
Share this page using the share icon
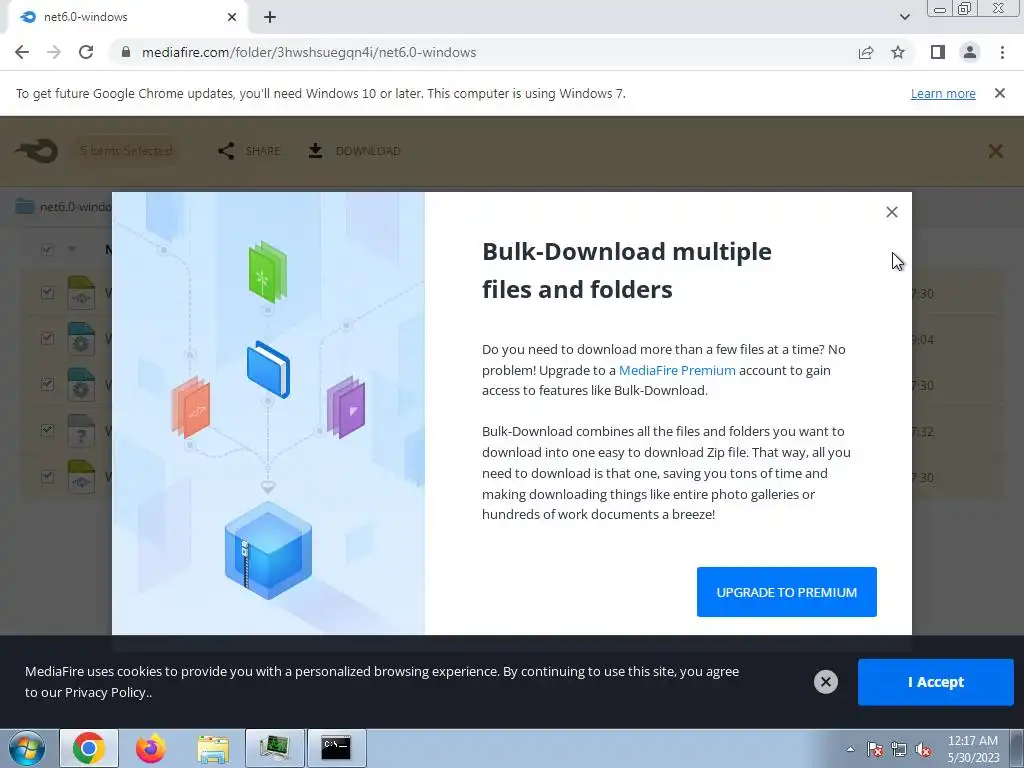pyautogui.click(x=866, y=52)
